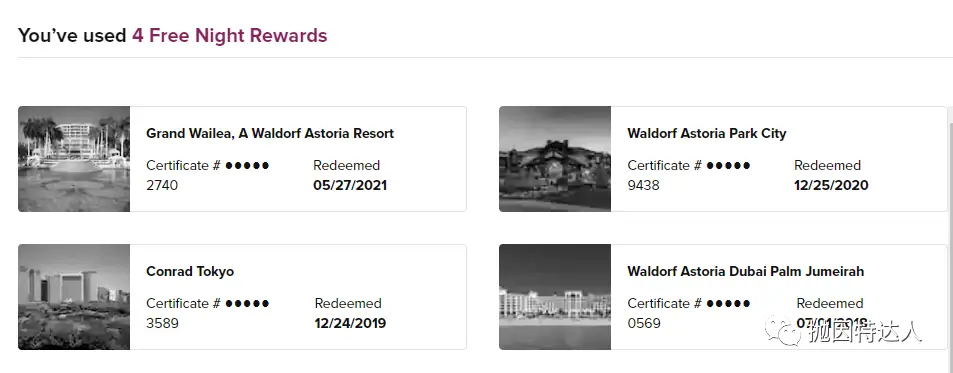This screenshot has width=953, height=373.
Task: Click the redeemed date 05/27/2021
Action: 350,185
